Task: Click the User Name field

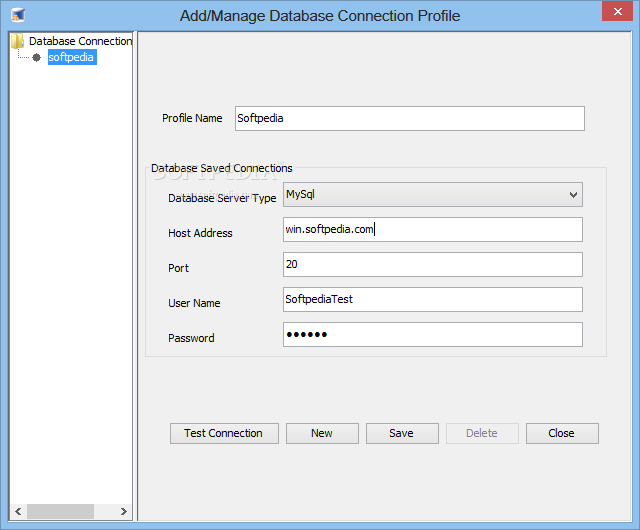Action: coord(432,300)
